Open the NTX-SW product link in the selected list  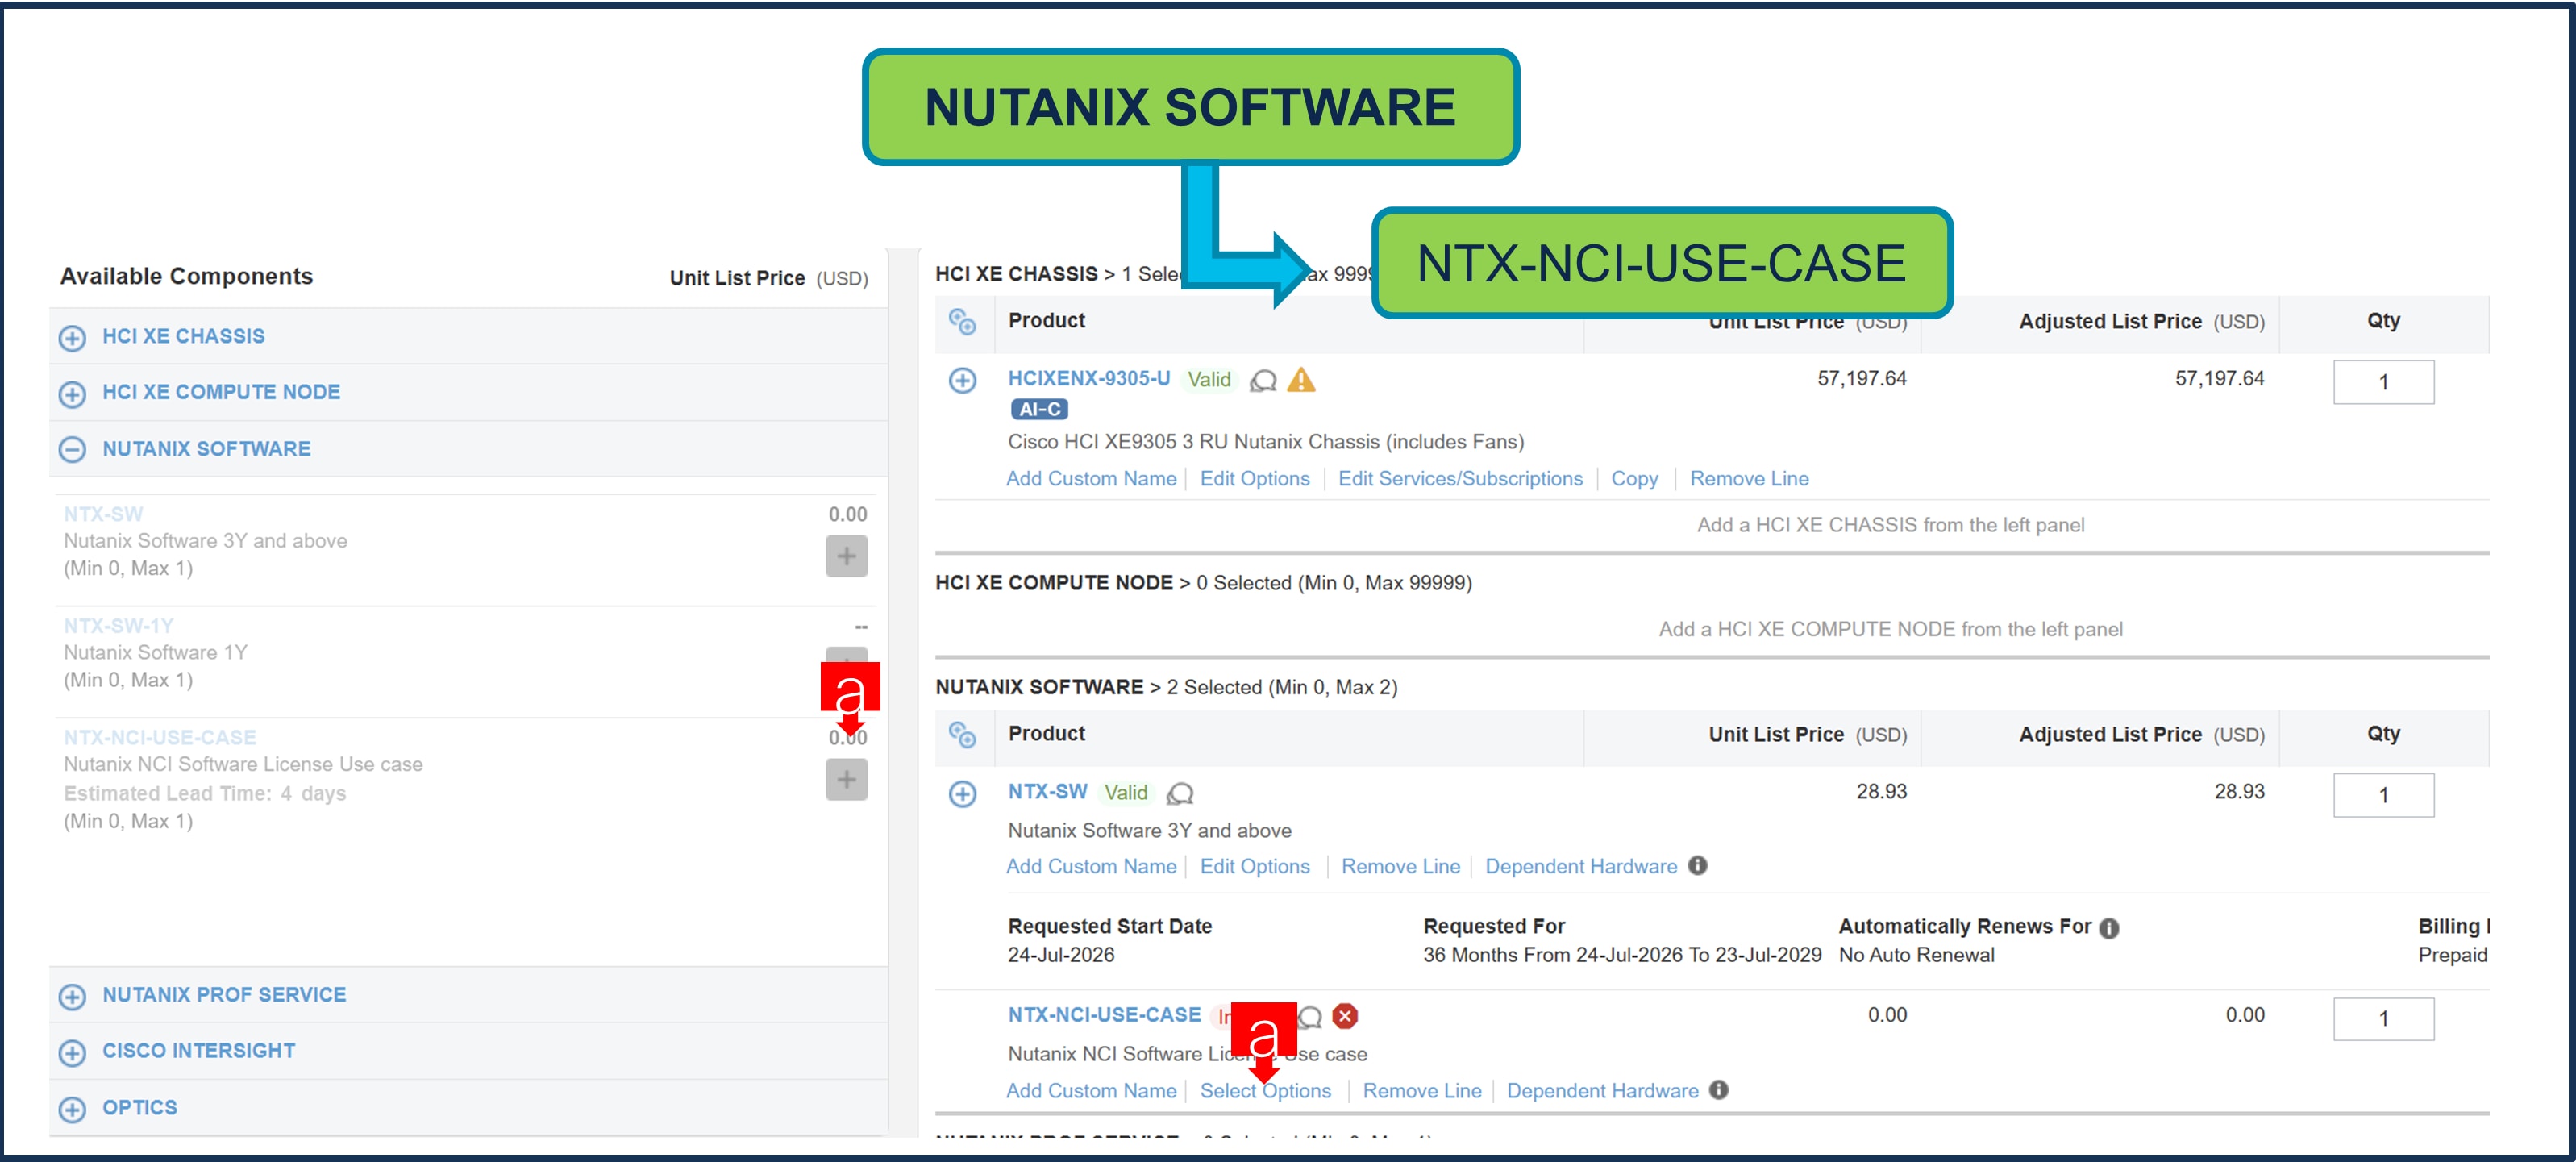(x=1047, y=791)
